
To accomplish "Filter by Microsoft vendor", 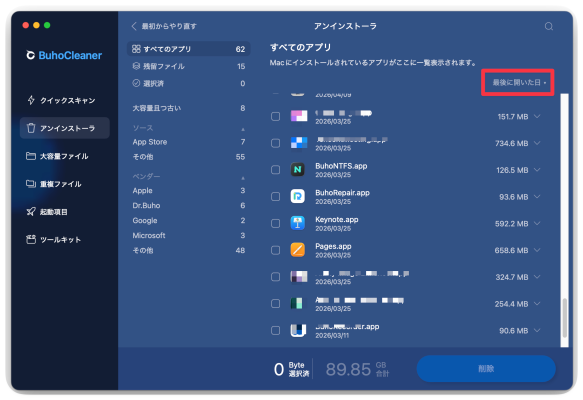I will point(189,235).
